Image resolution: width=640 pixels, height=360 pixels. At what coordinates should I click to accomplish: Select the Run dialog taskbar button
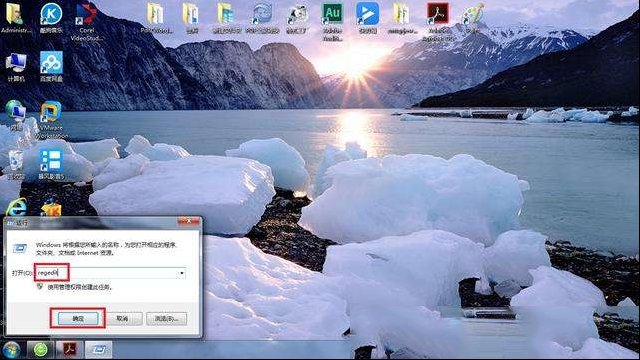tap(99, 350)
